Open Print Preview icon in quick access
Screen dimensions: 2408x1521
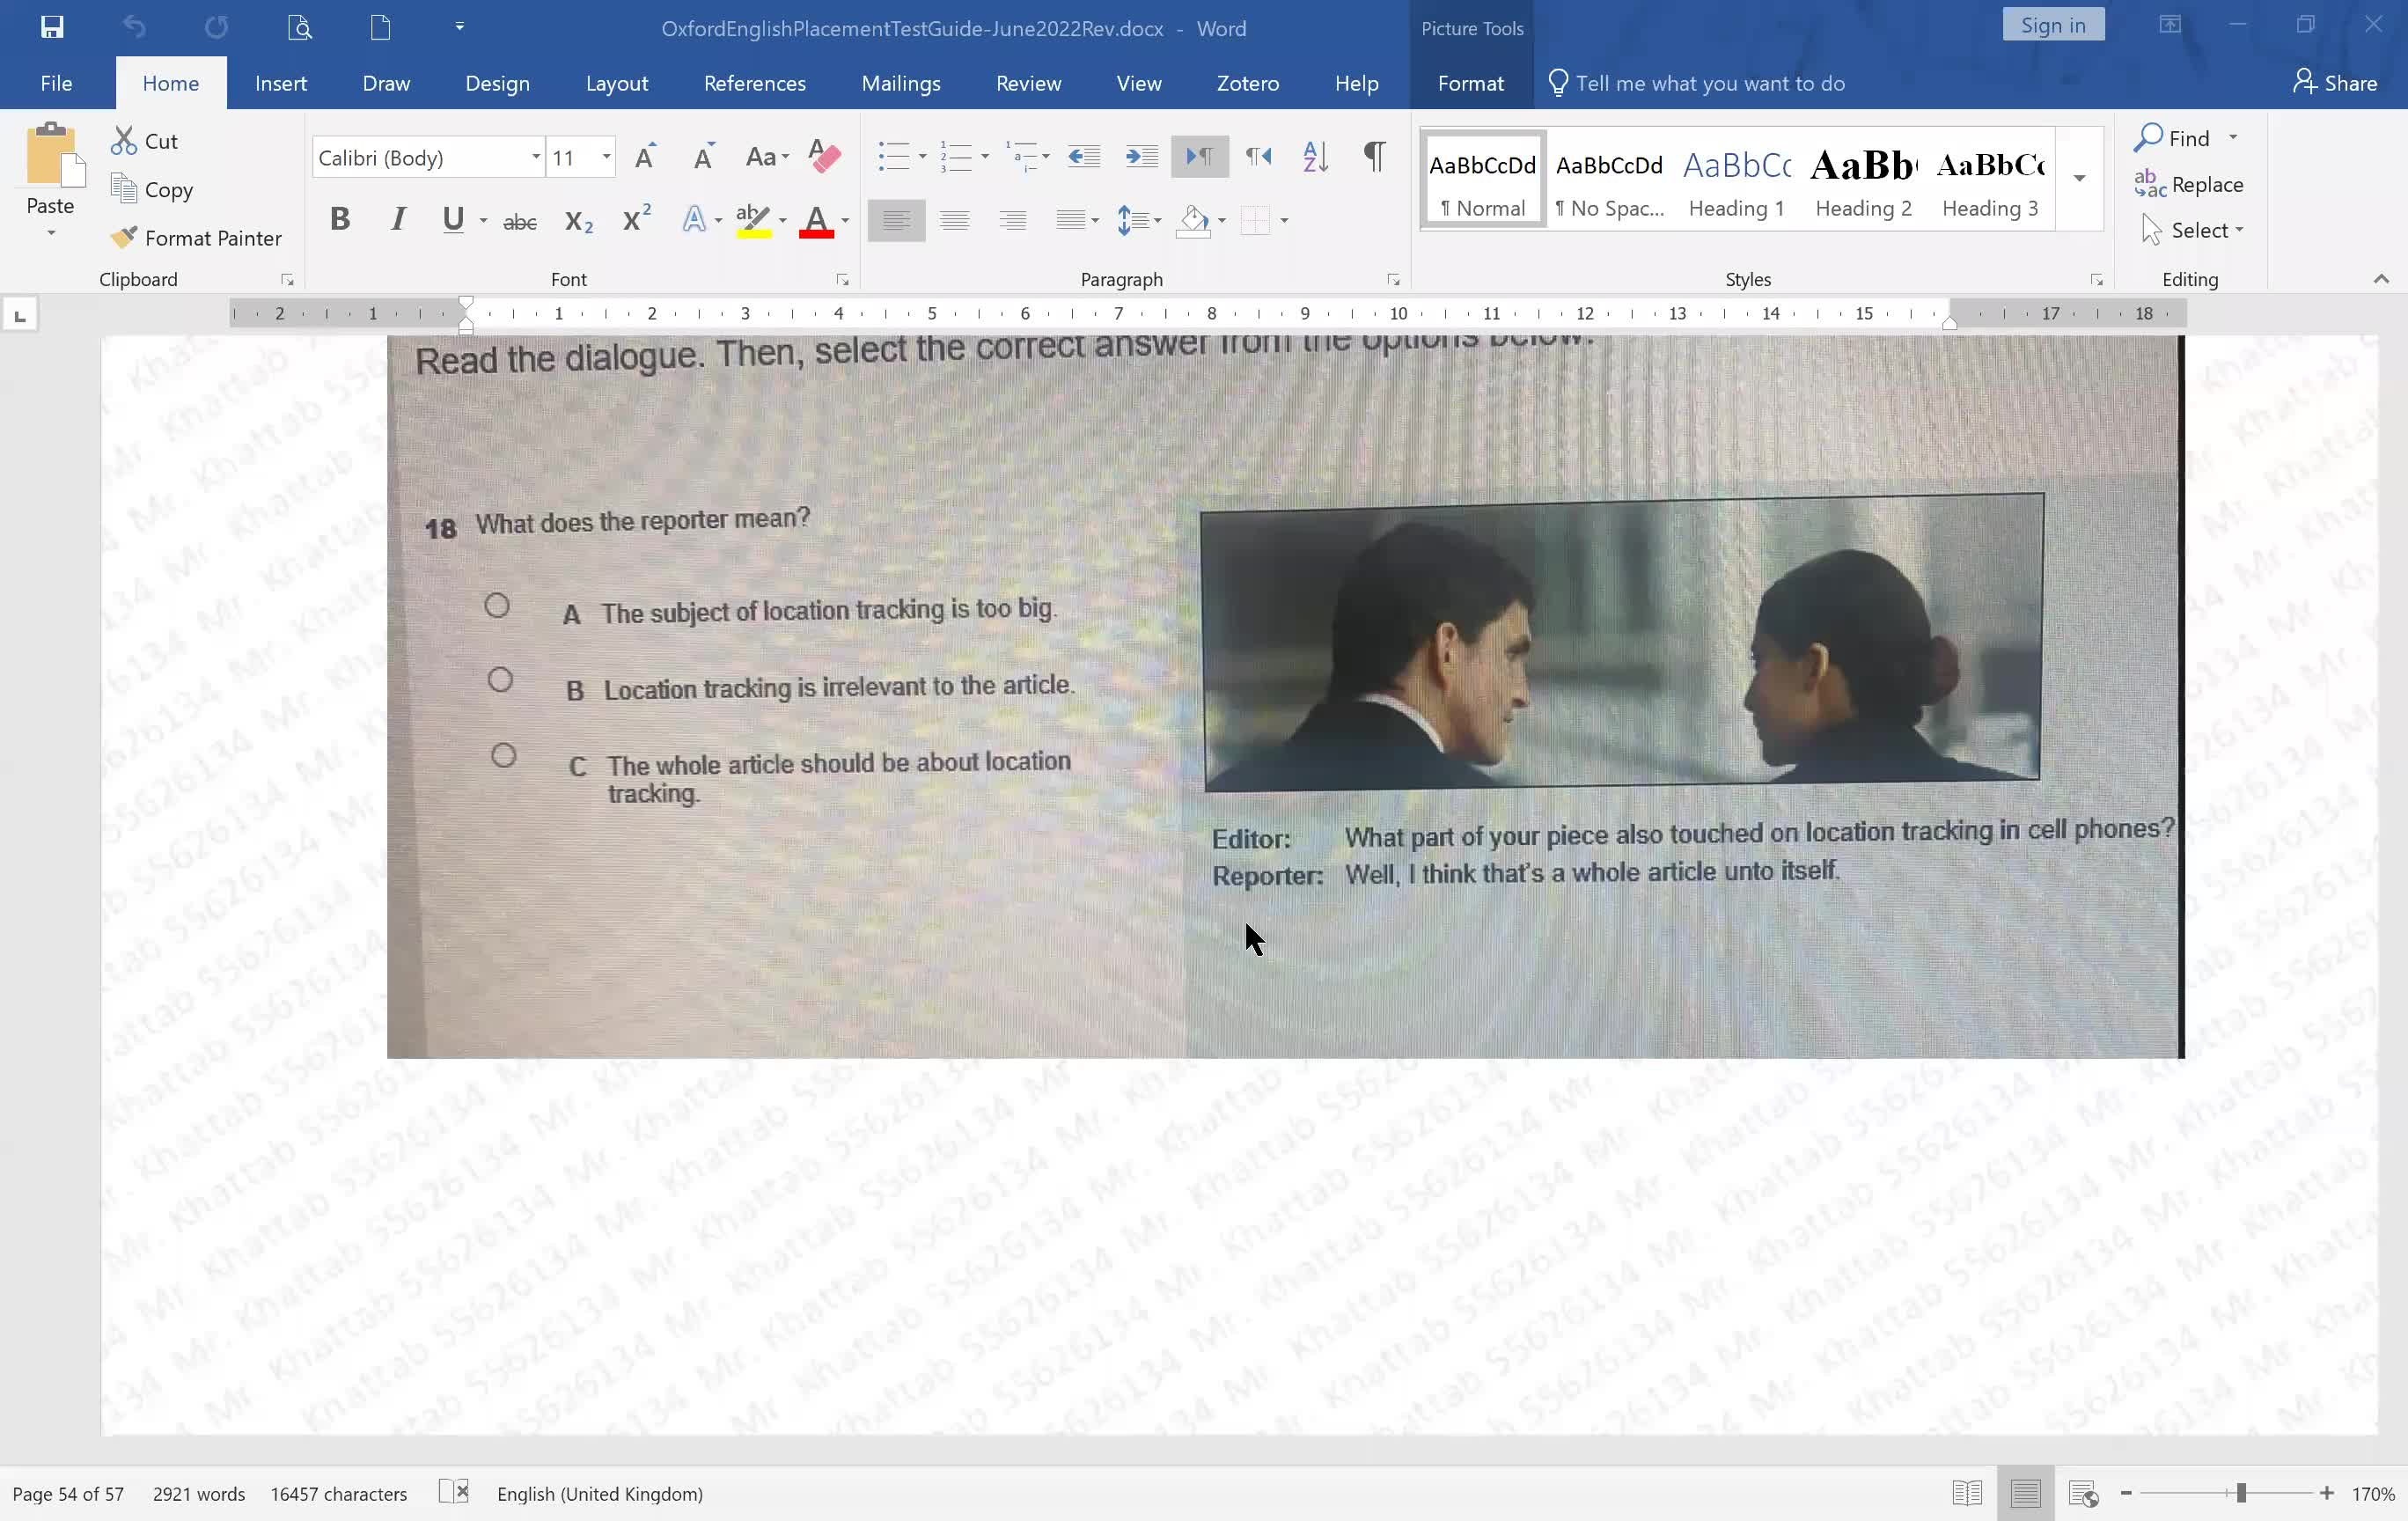point(300,27)
